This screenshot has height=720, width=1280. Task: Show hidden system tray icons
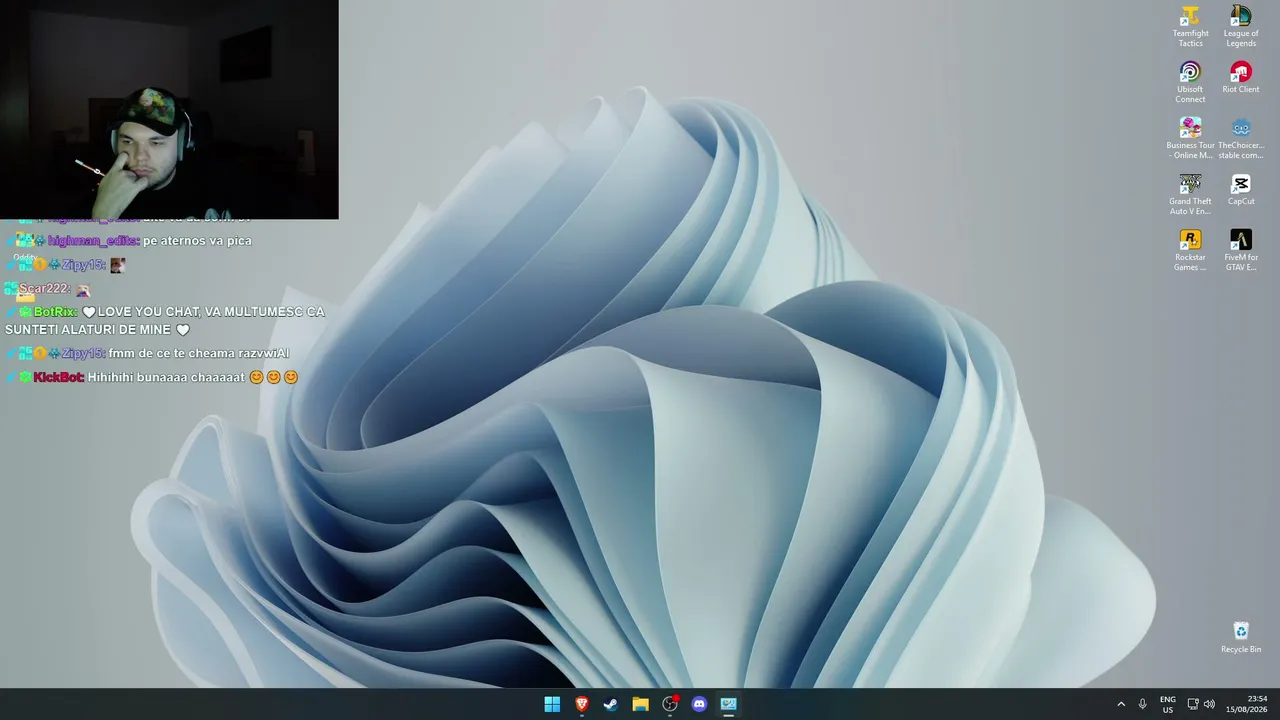pyautogui.click(x=1121, y=704)
